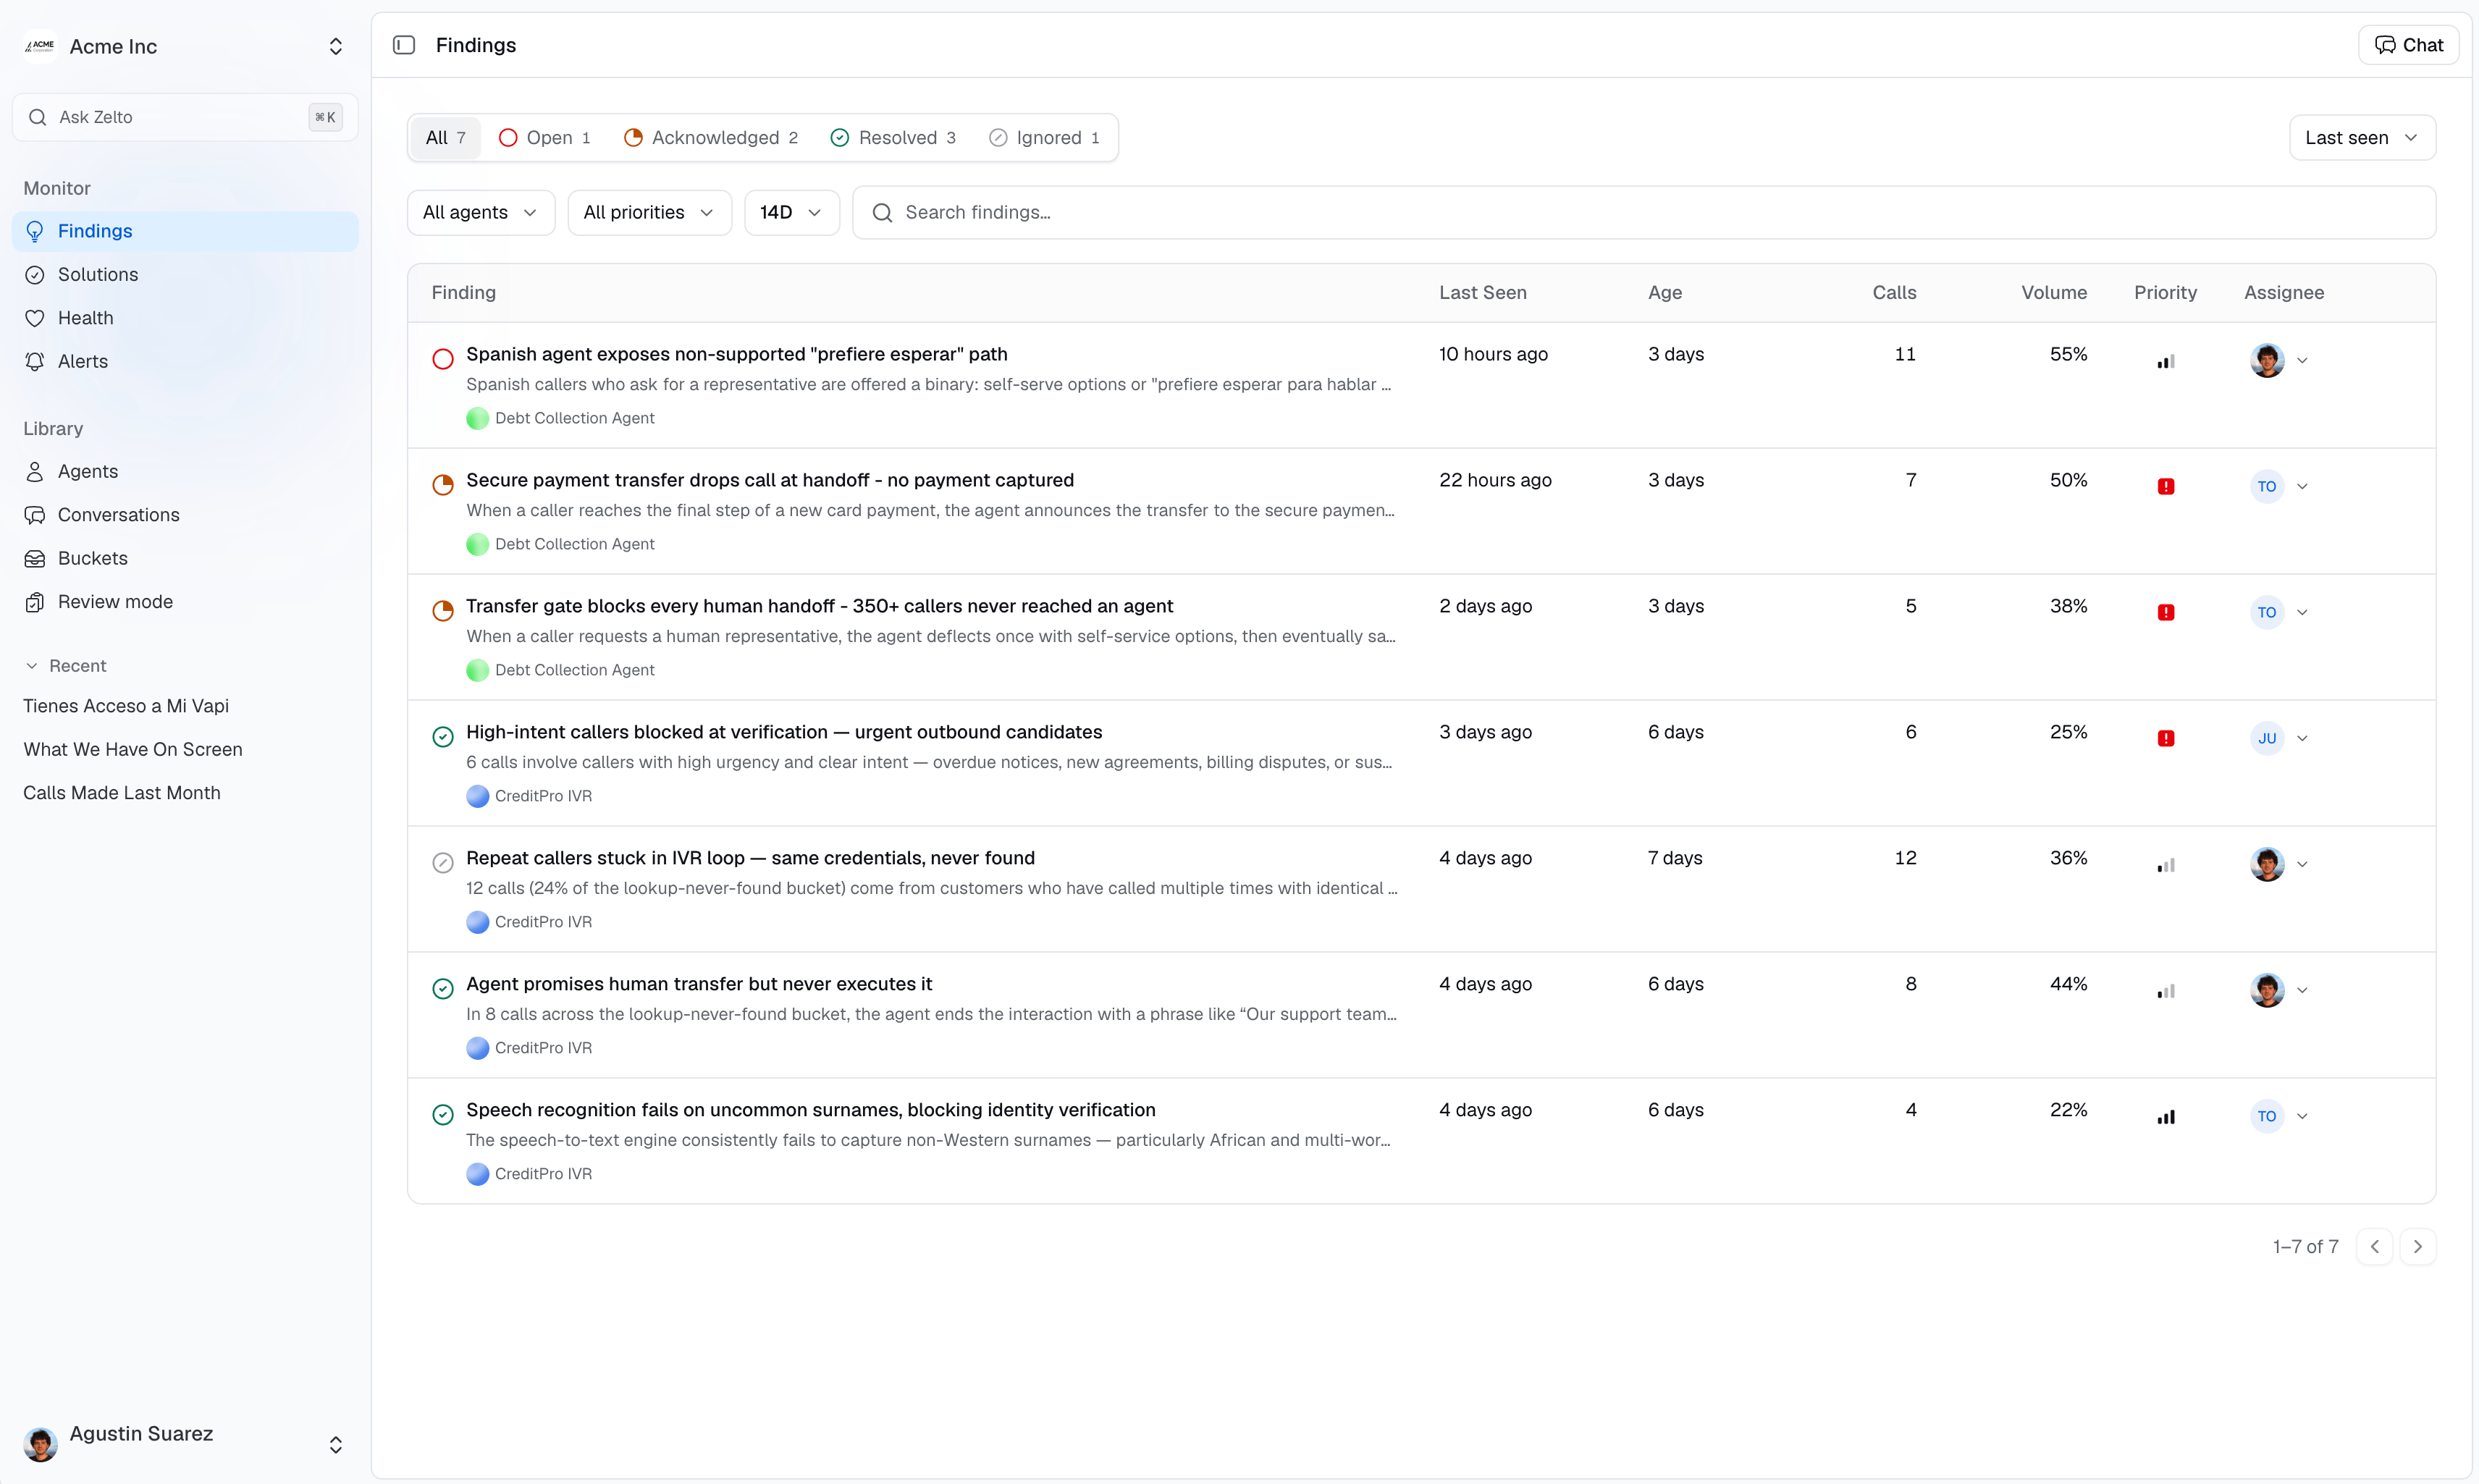Click resolved icon on Agent promises human transfer
This screenshot has height=1484, width=2479.
443,989
